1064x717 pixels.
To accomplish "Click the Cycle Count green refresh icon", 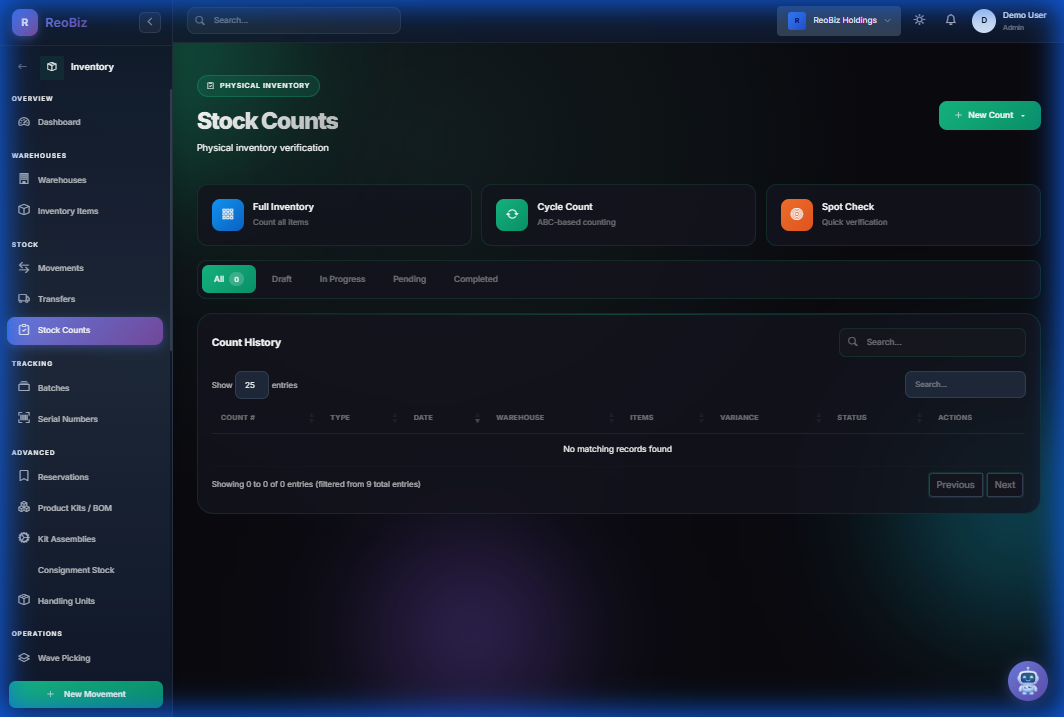I will point(512,214).
